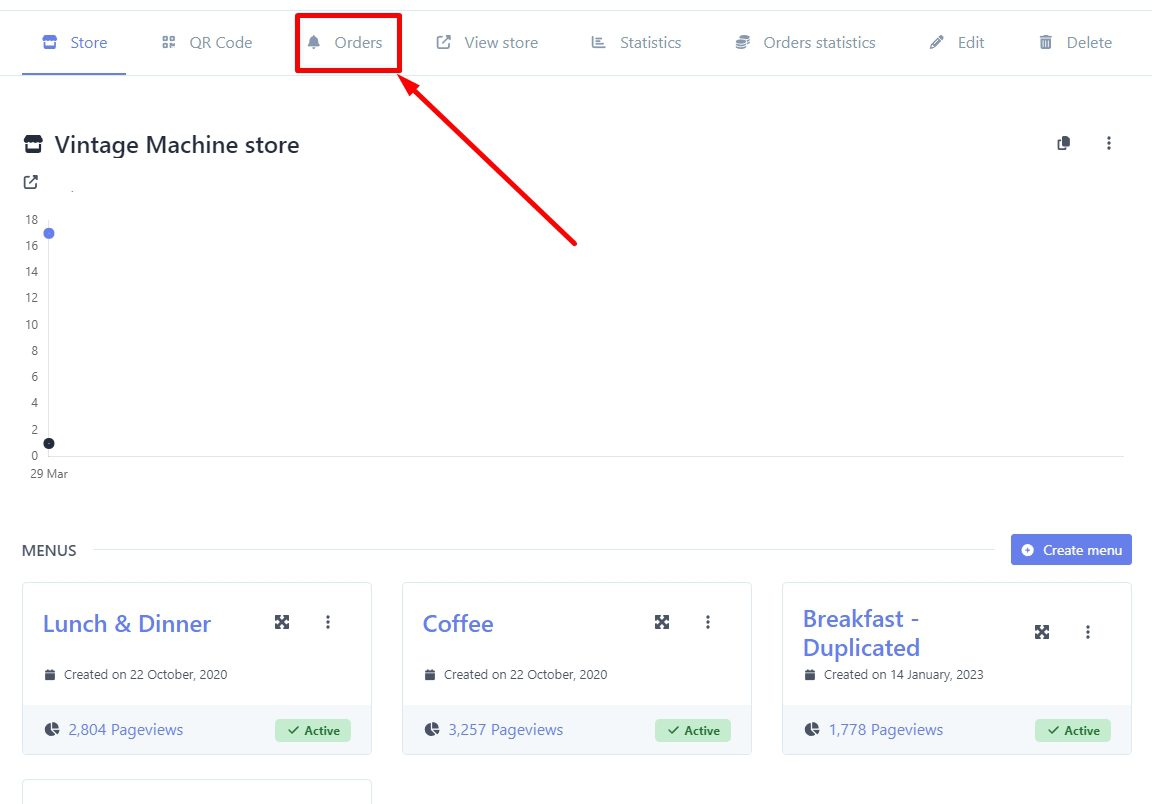Click the move icon on Breakfast - Duplicated card
Image resolution: width=1152 pixels, height=804 pixels.
[x=1042, y=632]
